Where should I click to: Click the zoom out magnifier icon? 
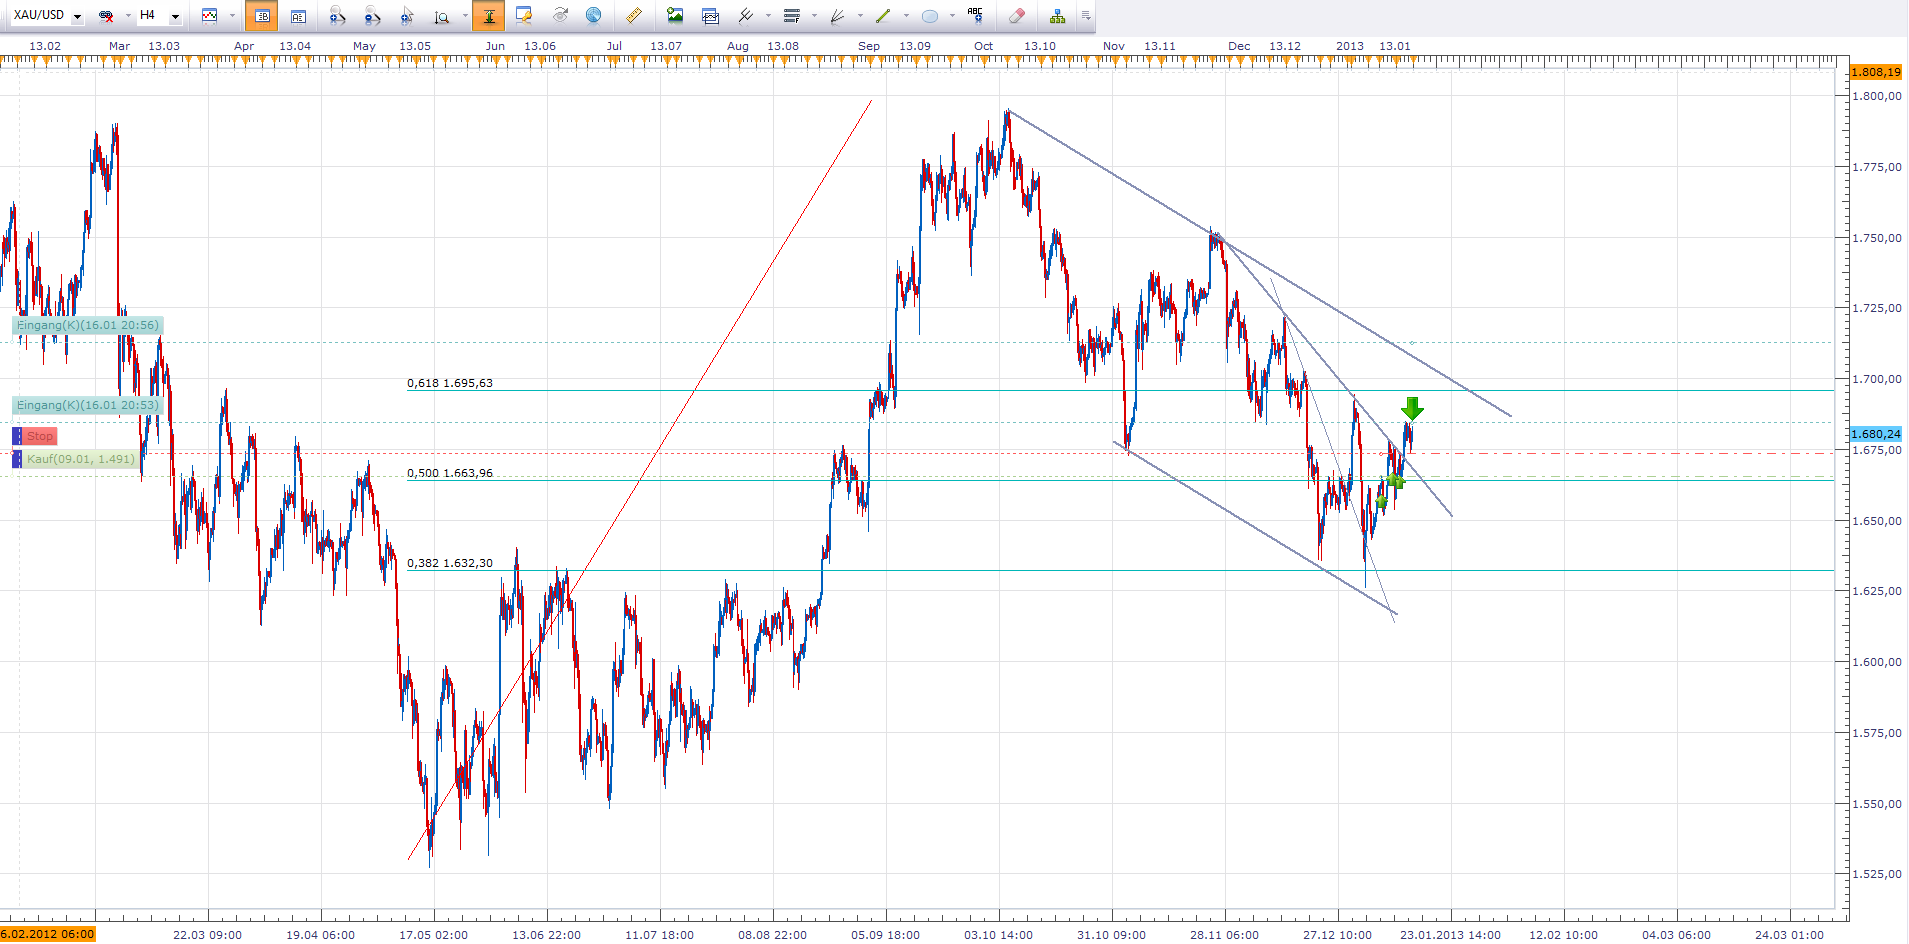pyautogui.click(x=372, y=16)
